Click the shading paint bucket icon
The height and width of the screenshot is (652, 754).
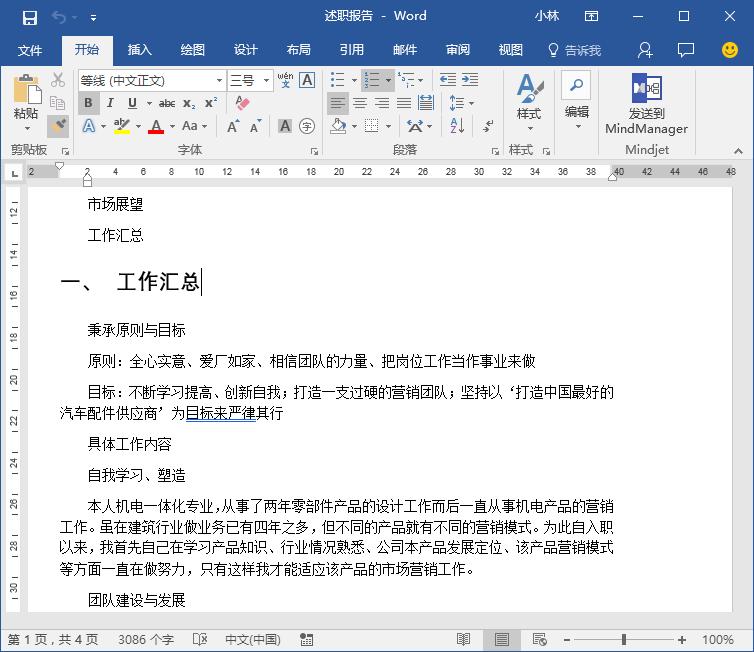[x=339, y=126]
